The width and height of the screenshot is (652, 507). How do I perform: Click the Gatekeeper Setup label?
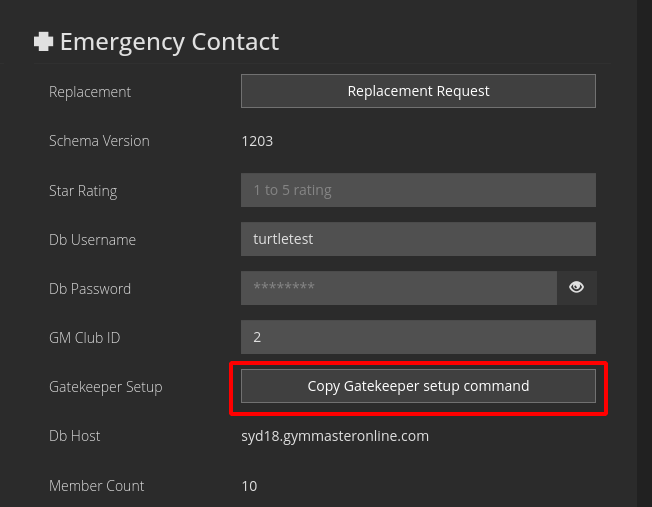(x=105, y=387)
